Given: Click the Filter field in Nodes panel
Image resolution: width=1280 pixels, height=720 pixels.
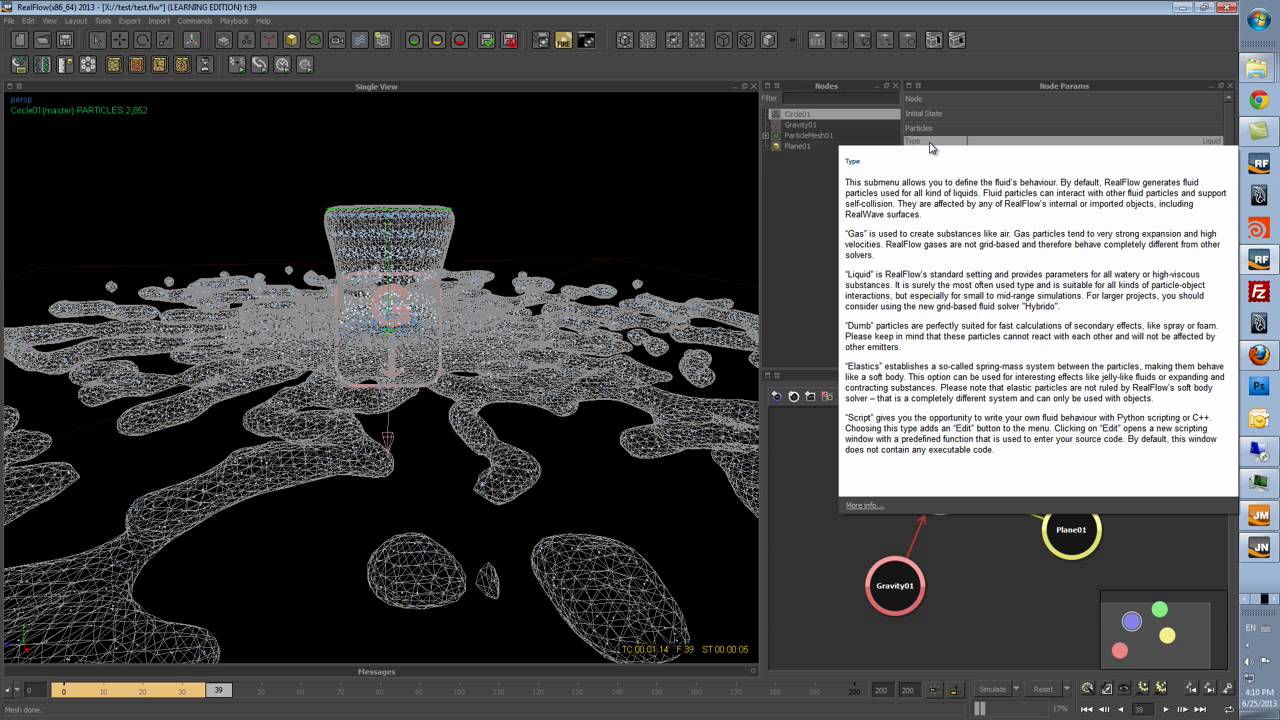Looking at the screenshot, I should point(839,98).
